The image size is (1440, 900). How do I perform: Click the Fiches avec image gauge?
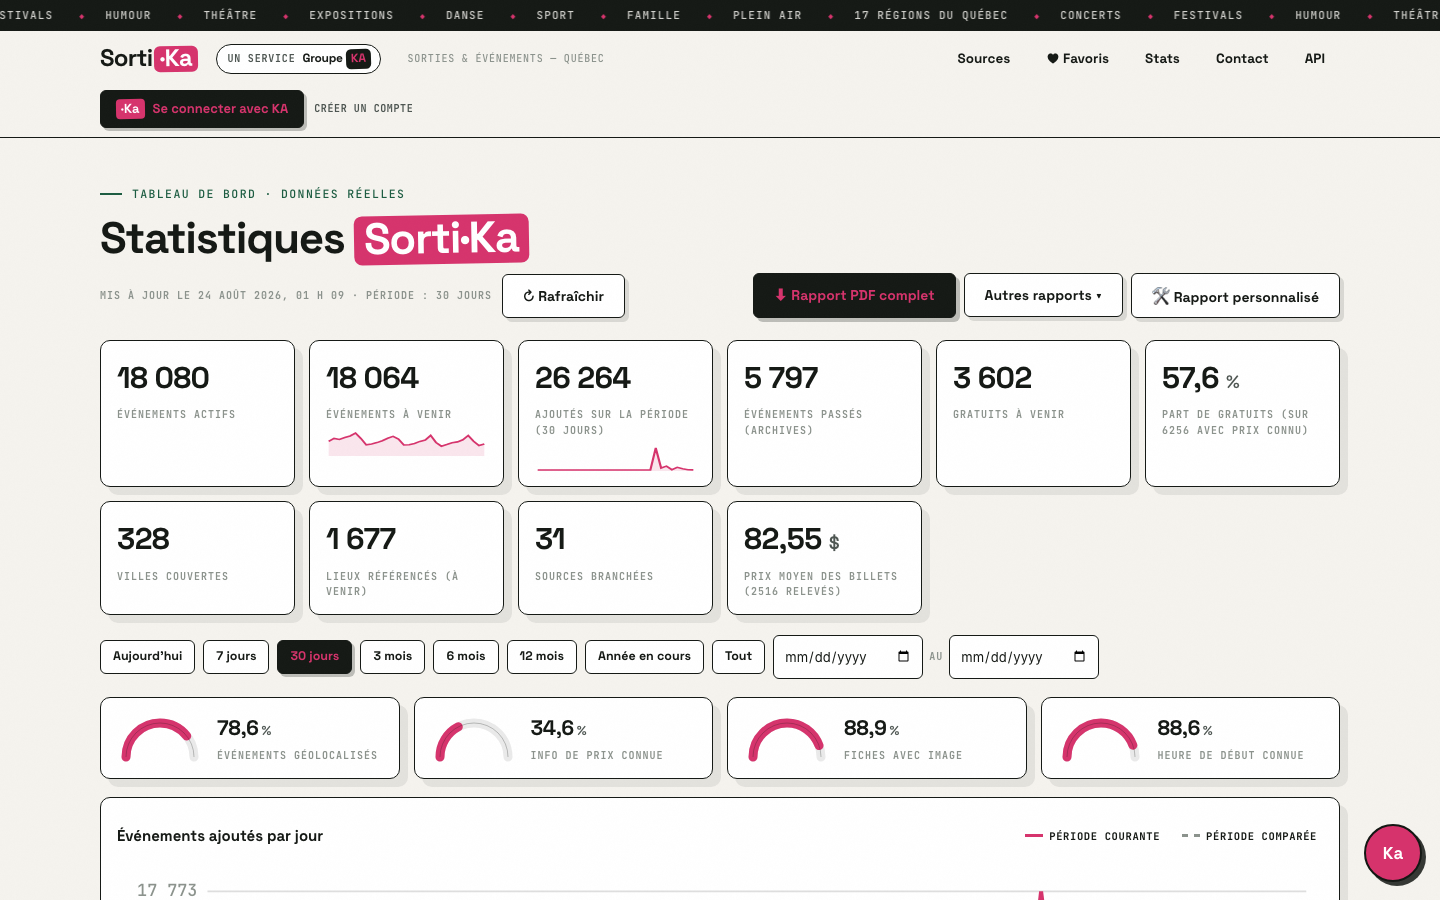pos(877,738)
